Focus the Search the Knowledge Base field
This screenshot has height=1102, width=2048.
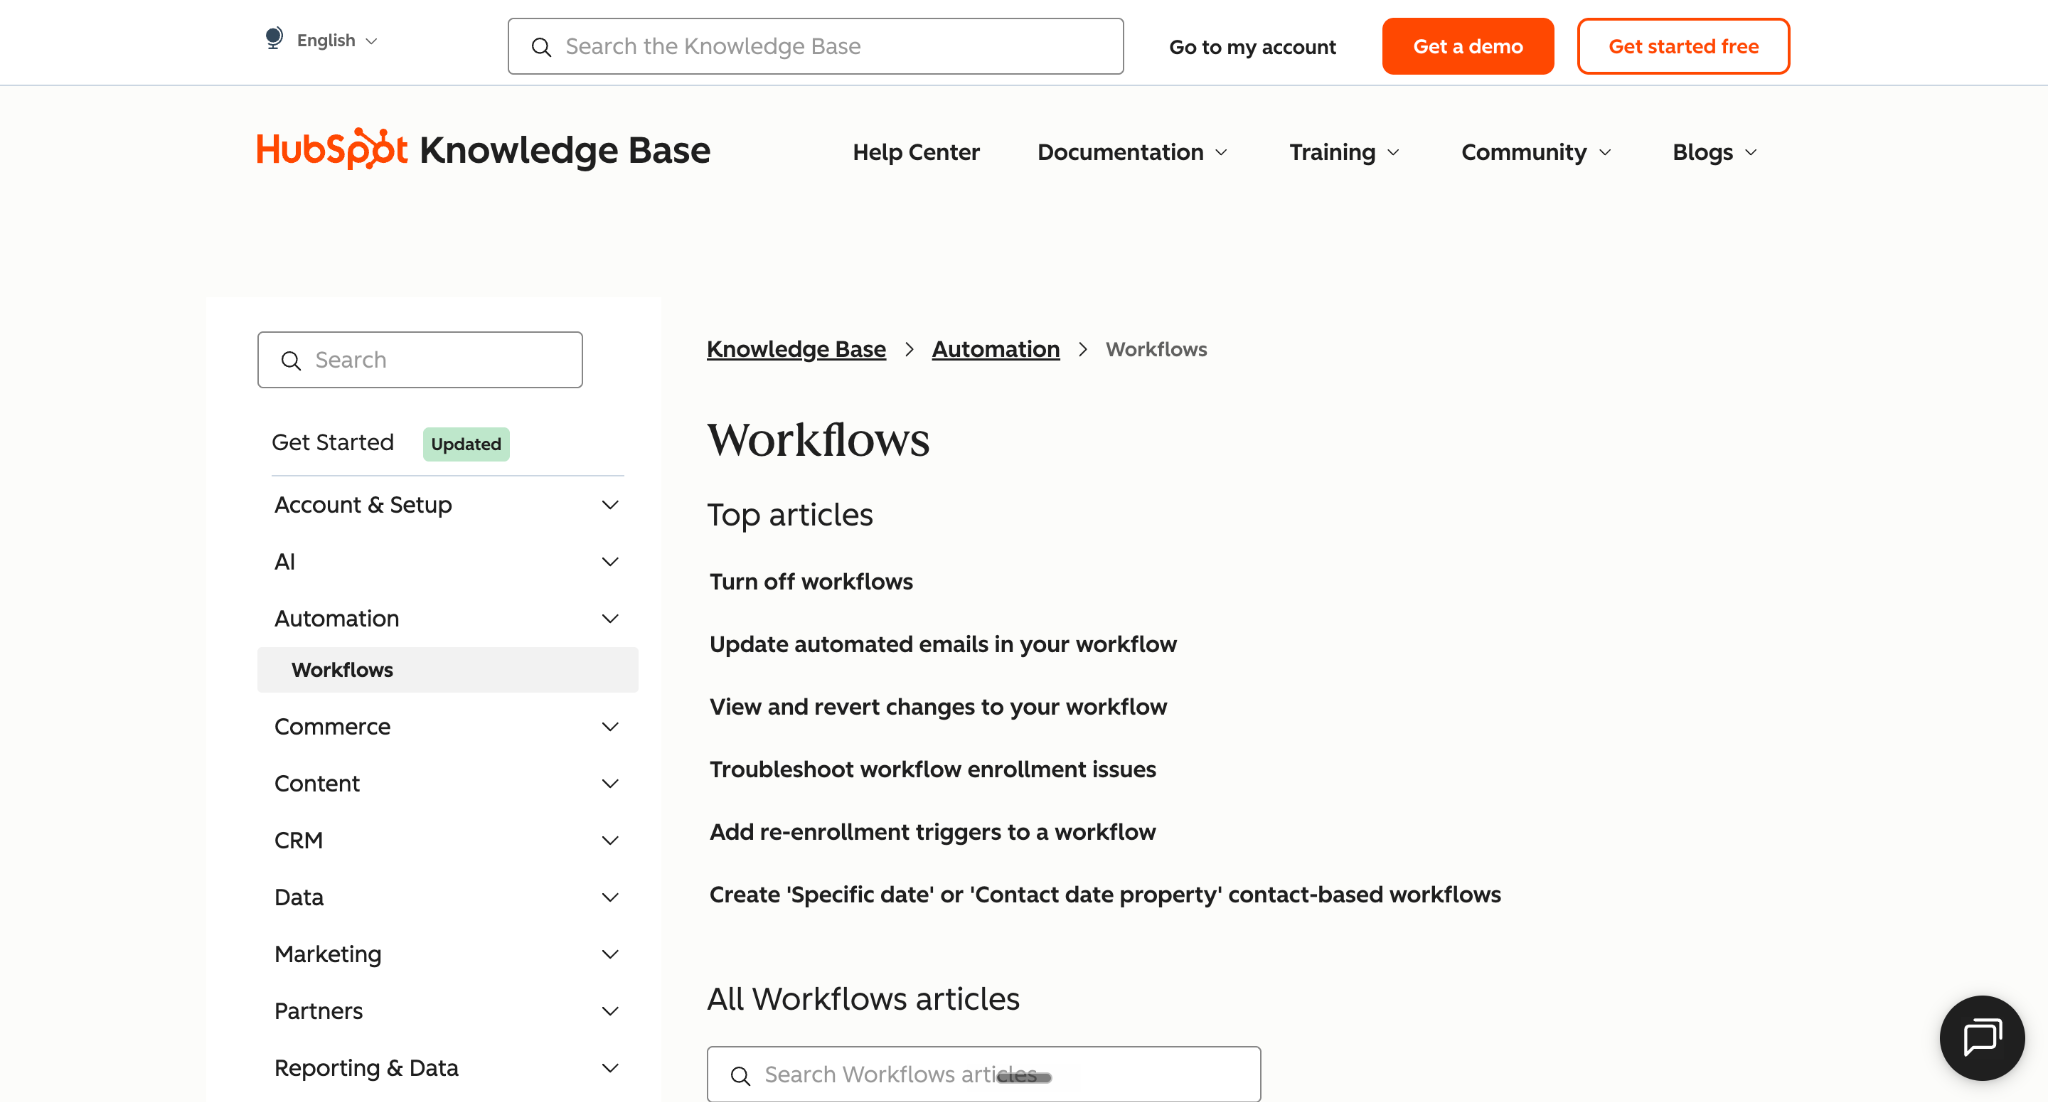[815, 46]
